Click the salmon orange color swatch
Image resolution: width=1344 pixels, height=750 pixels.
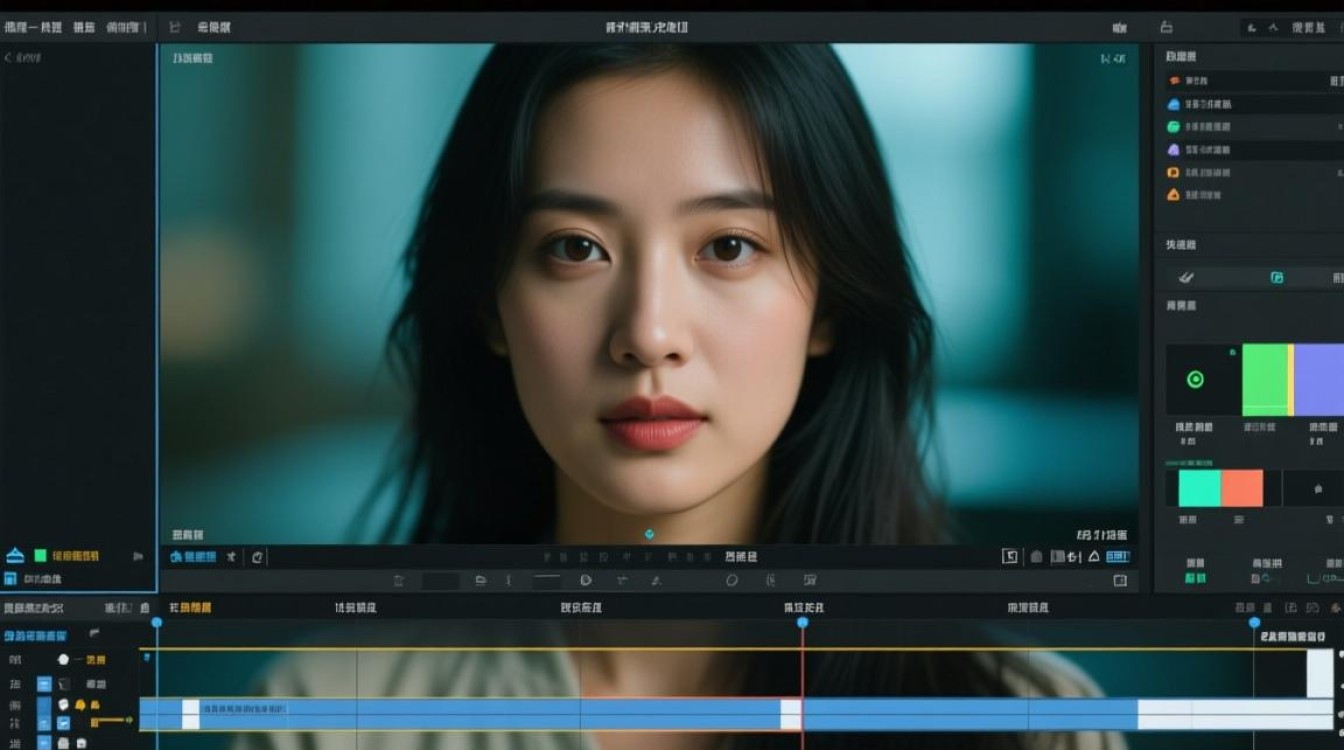1242,488
